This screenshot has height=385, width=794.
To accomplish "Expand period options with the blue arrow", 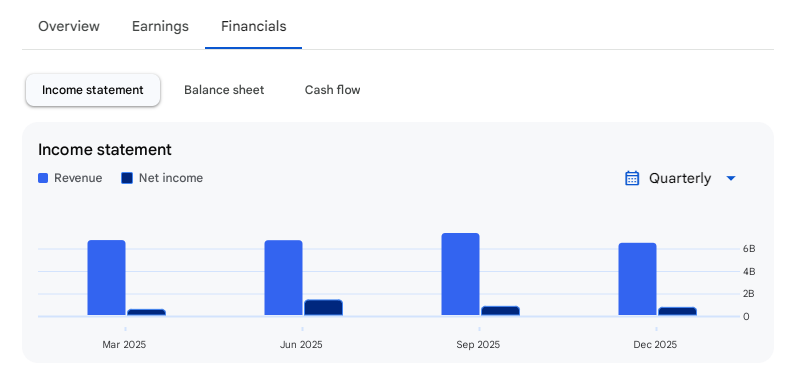I will click(731, 178).
